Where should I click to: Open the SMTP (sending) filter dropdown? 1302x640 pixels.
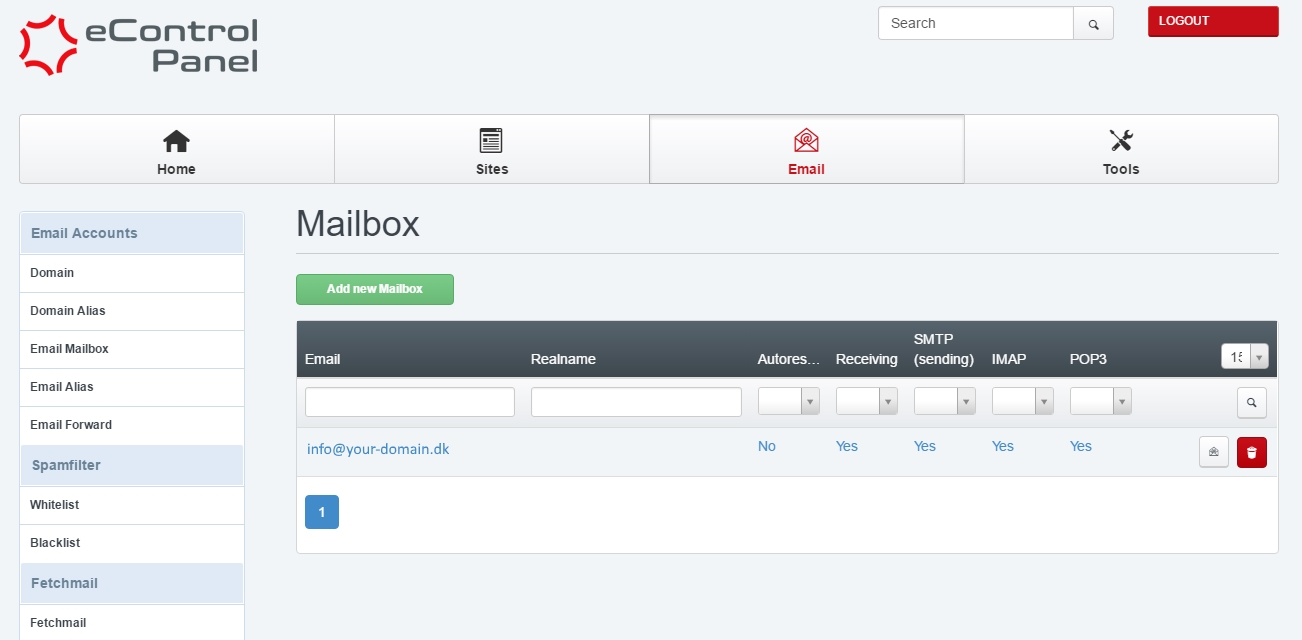(945, 402)
